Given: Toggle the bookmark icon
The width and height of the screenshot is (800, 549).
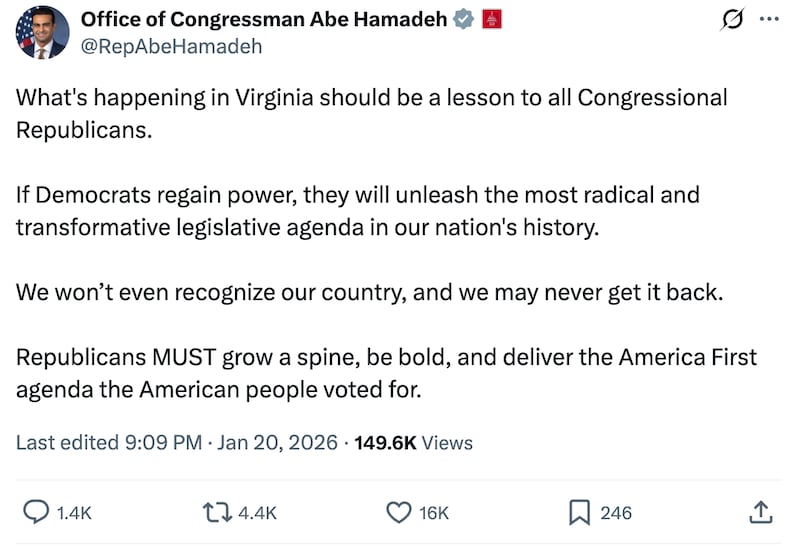Looking at the screenshot, I should [x=579, y=512].
